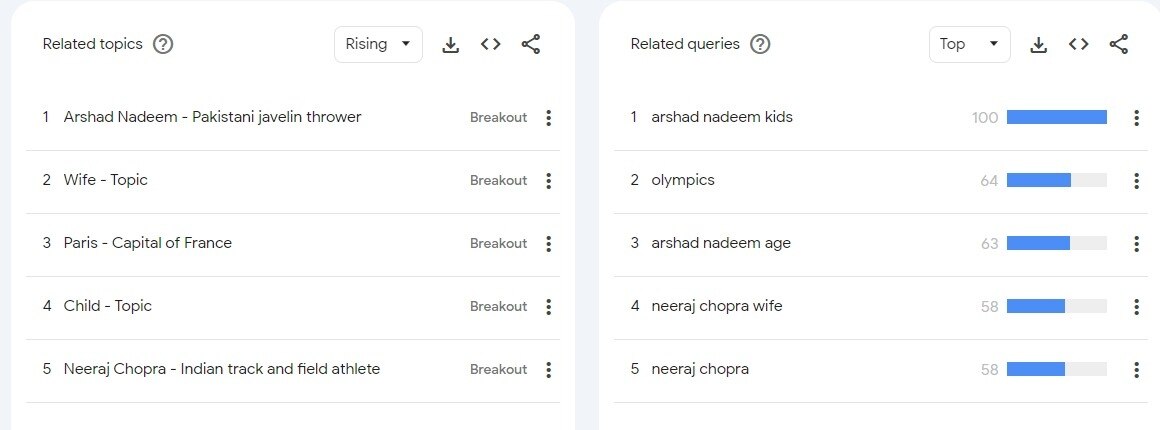
Task: Open more options for olympics query
Action: (x=1136, y=181)
